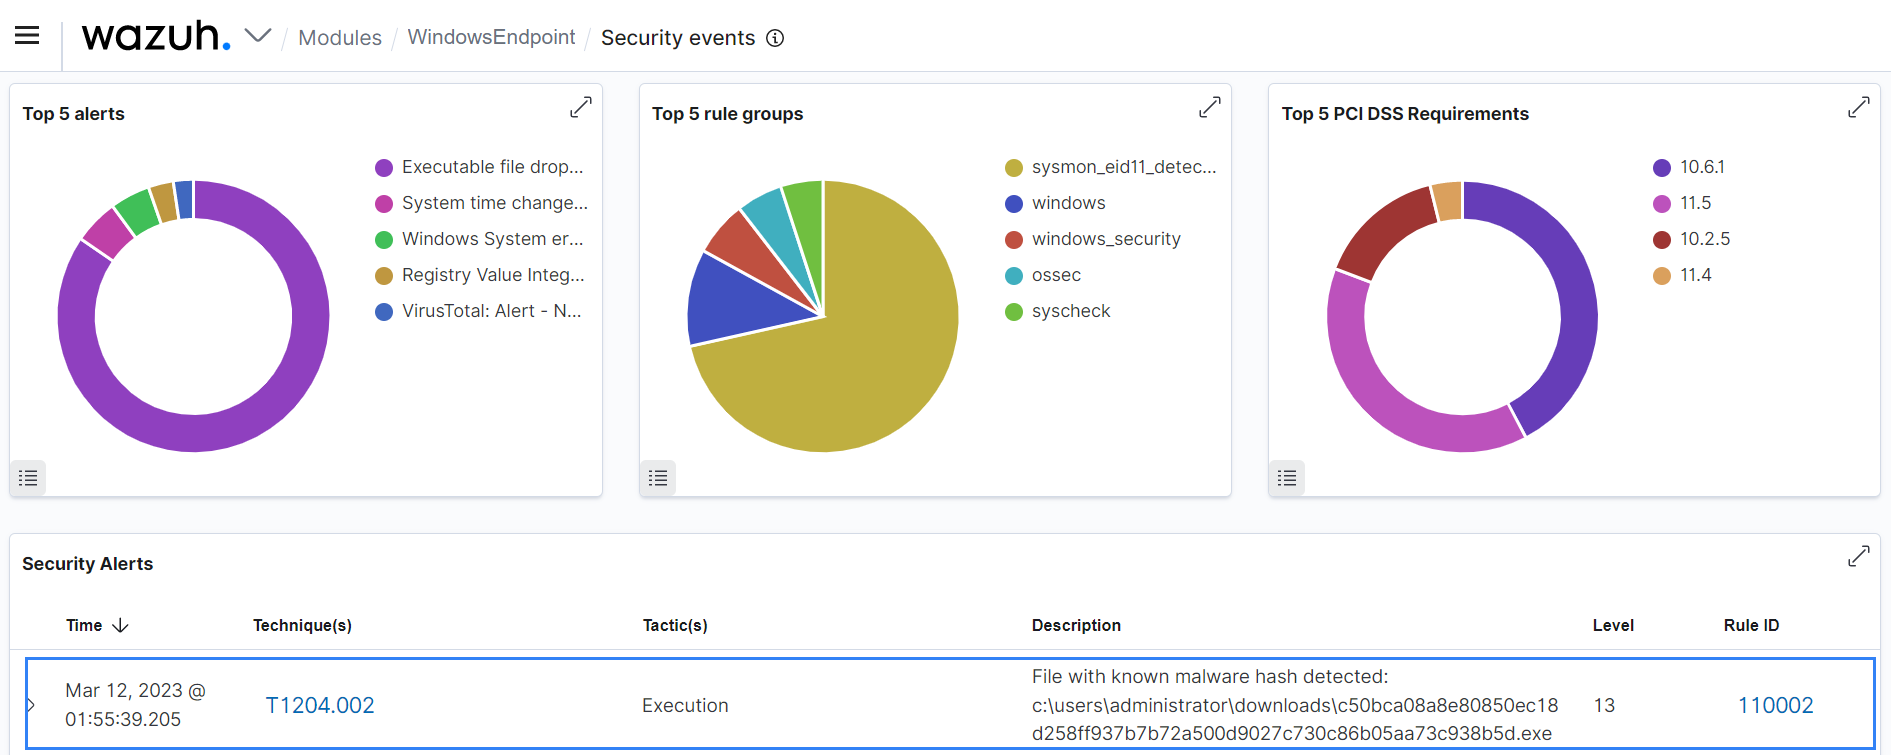This screenshot has width=1891, height=755.
Task: Expand Top 5 PCI DSS Requirements panel
Action: tap(1858, 107)
